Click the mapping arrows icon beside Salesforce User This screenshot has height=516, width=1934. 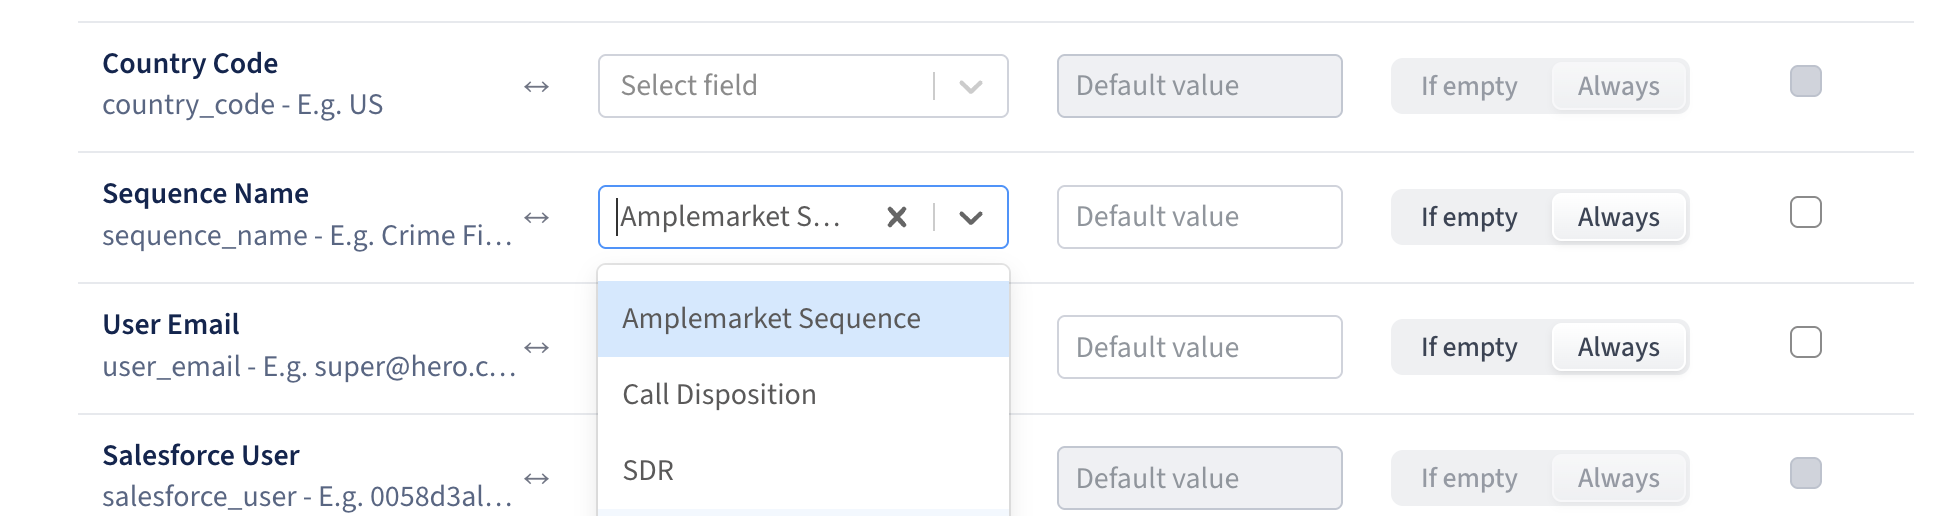[537, 478]
